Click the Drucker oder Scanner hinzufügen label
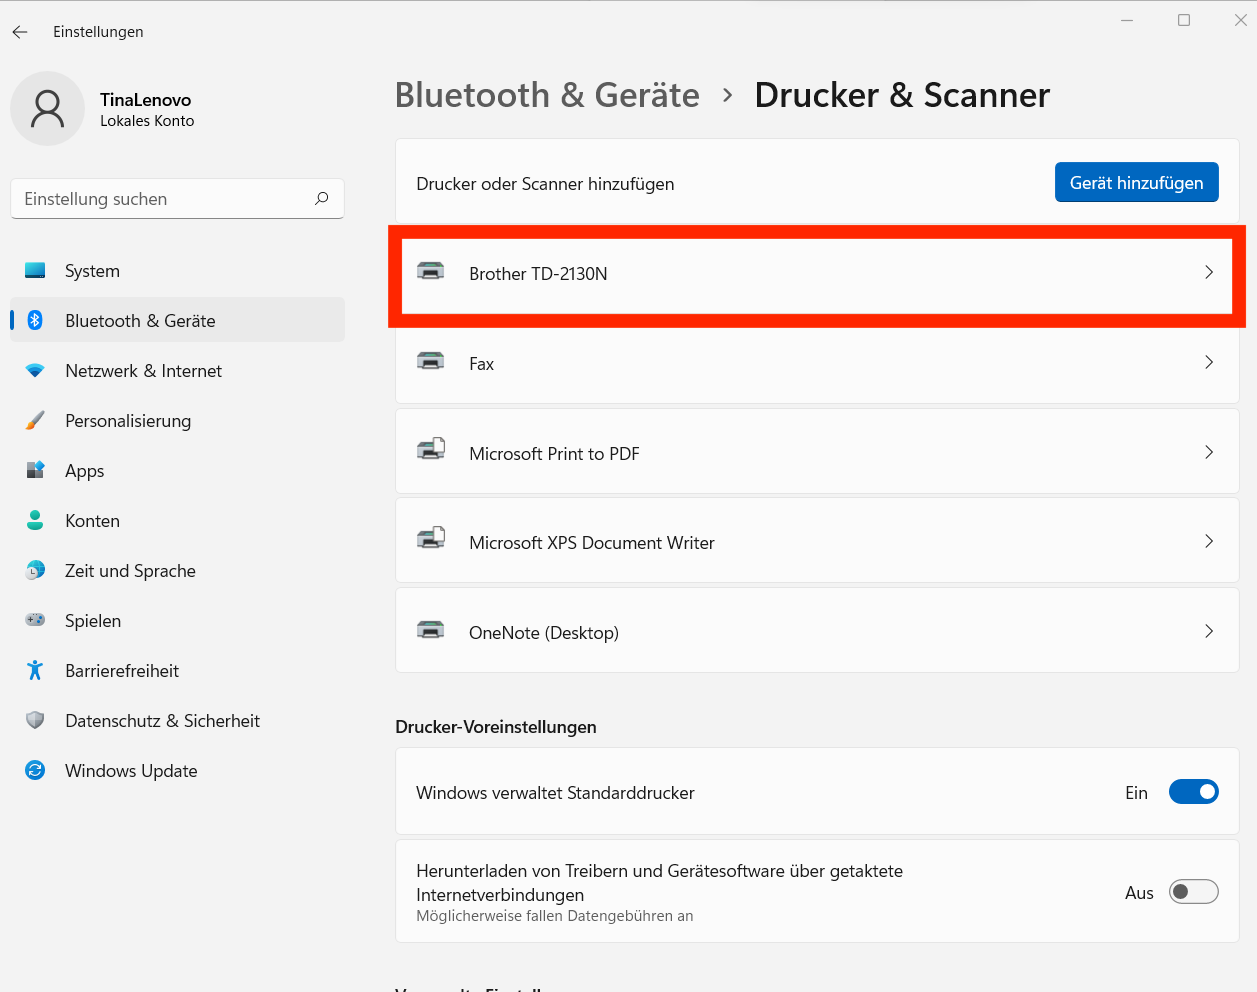This screenshot has height=992, width=1257. click(x=545, y=184)
